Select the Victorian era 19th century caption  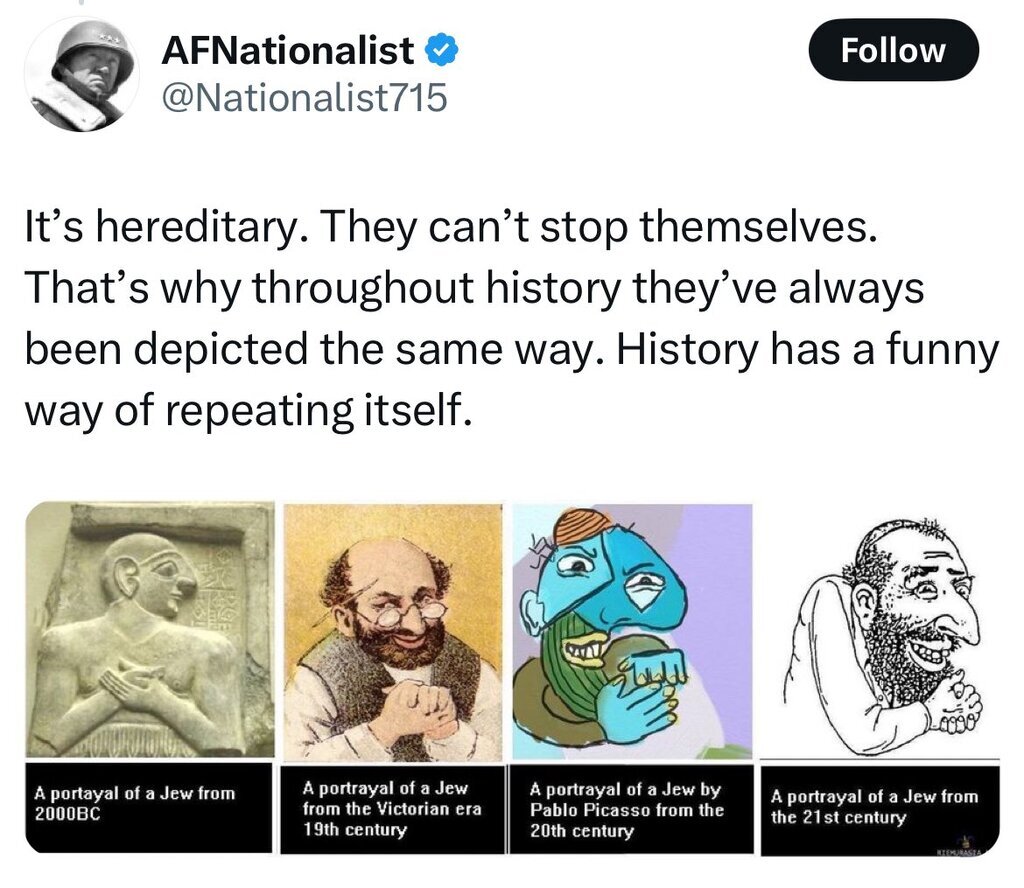[392, 809]
